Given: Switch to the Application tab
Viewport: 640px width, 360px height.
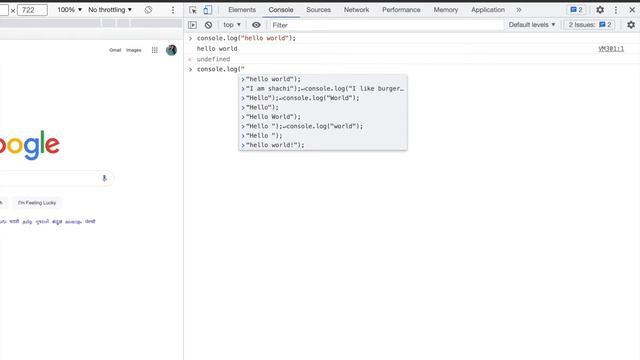Looking at the screenshot, I should coord(488,10).
